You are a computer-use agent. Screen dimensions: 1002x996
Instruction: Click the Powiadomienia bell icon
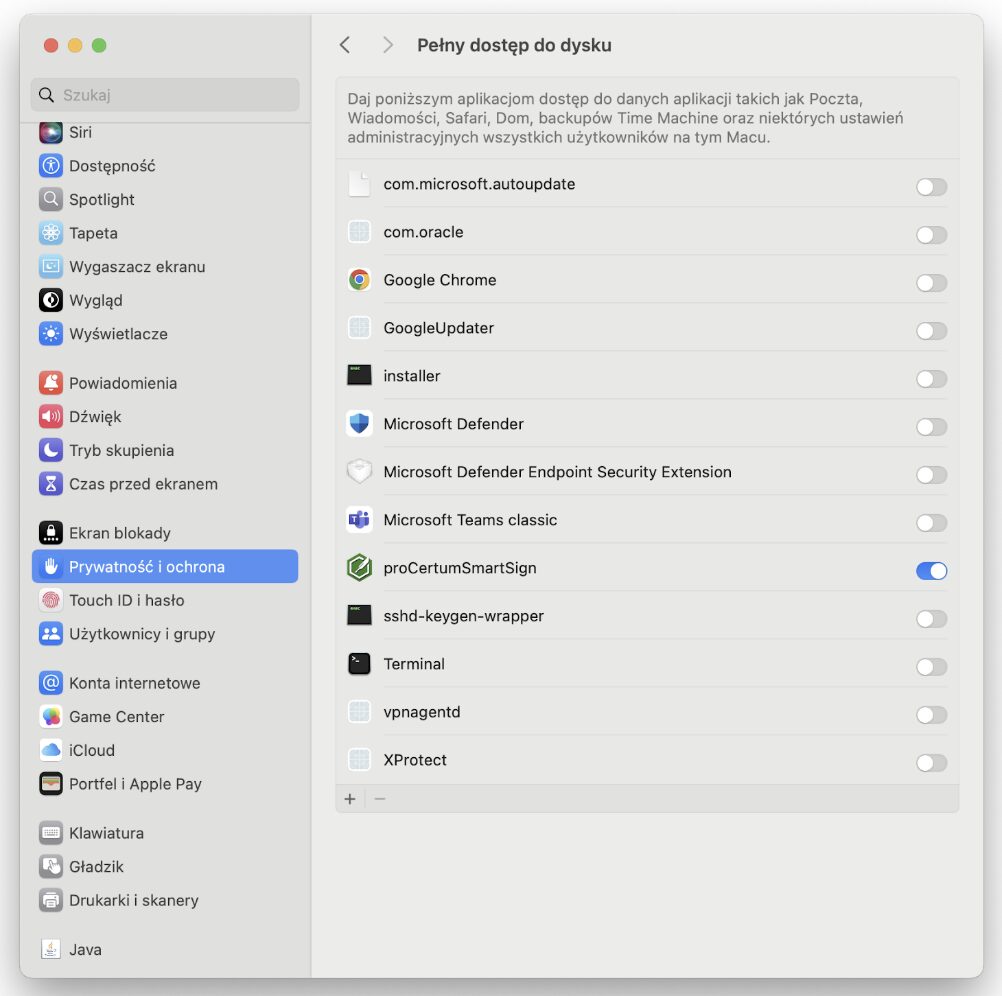(51, 383)
